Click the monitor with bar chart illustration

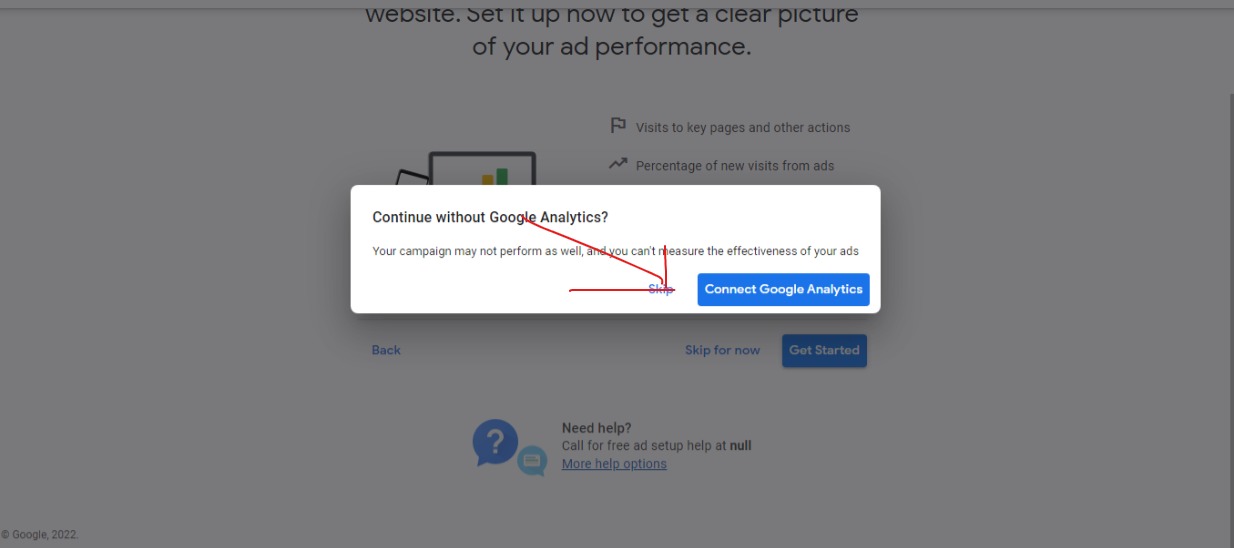pyautogui.click(x=483, y=169)
